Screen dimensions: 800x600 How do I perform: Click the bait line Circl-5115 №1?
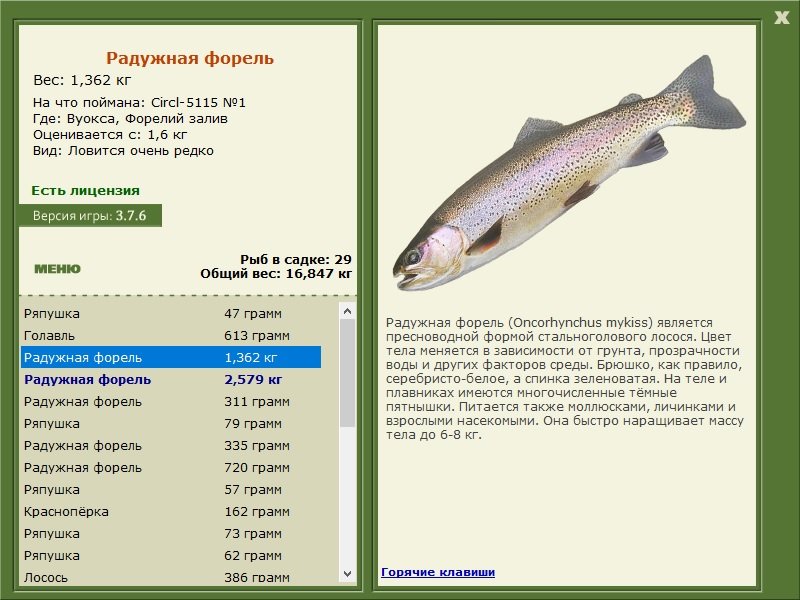click(139, 103)
